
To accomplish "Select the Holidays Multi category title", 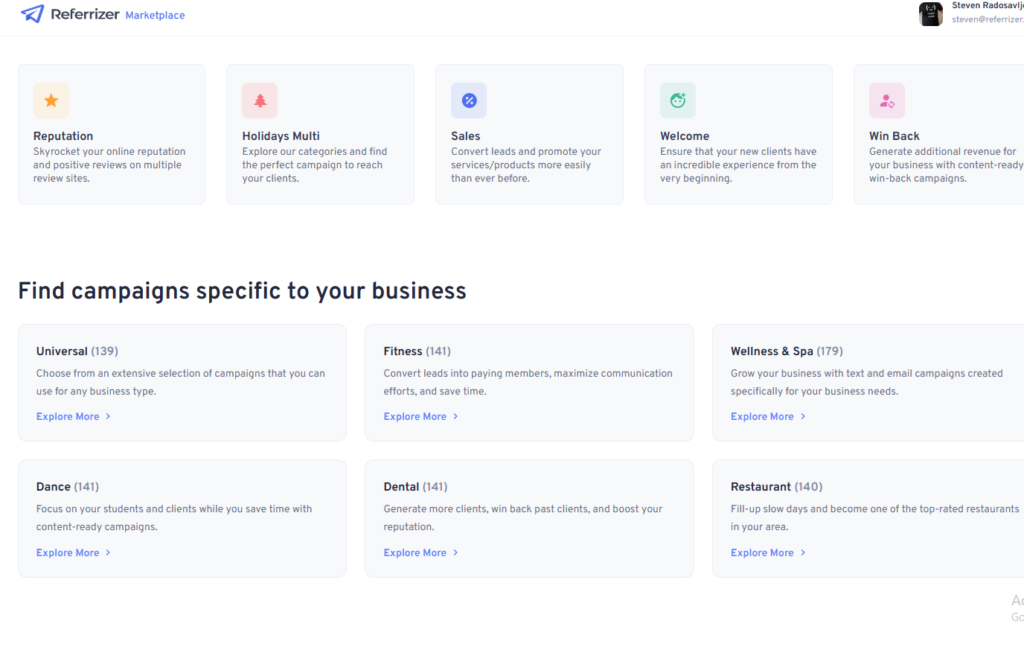I will click(x=281, y=136).
